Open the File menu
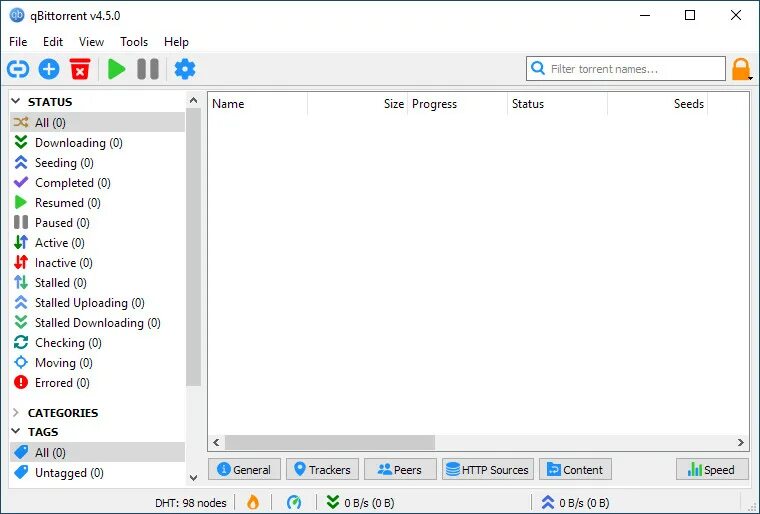The height and width of the screenshot is (514, 760). (x=18, y=42)
